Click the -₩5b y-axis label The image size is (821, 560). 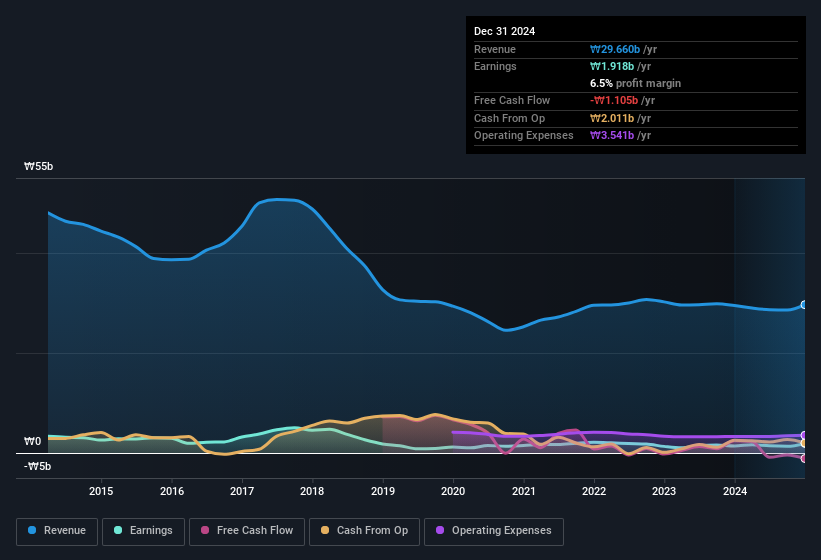coord(37,466)
